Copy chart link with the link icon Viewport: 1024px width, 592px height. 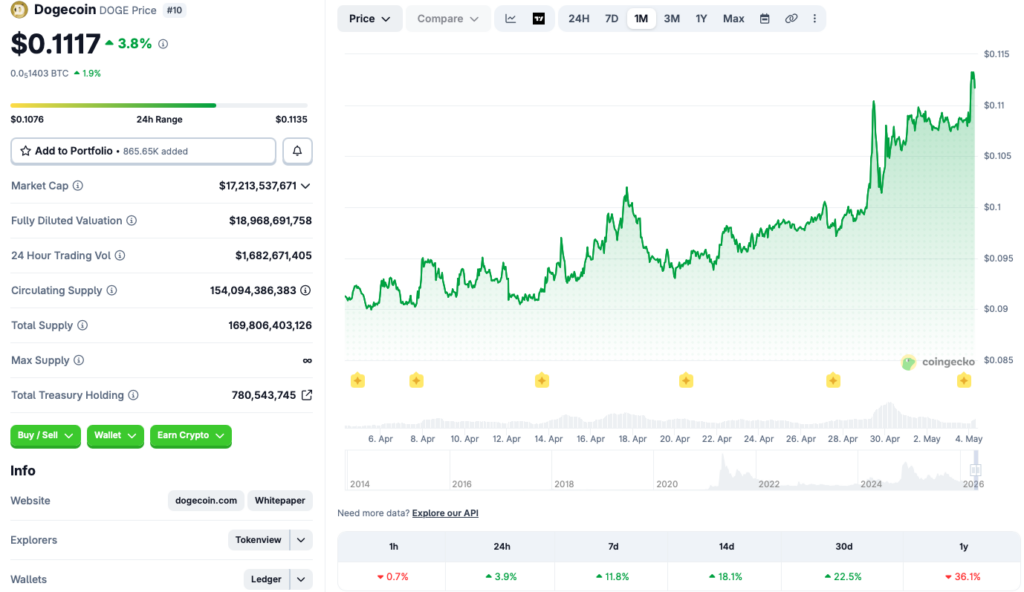point(791,19)
